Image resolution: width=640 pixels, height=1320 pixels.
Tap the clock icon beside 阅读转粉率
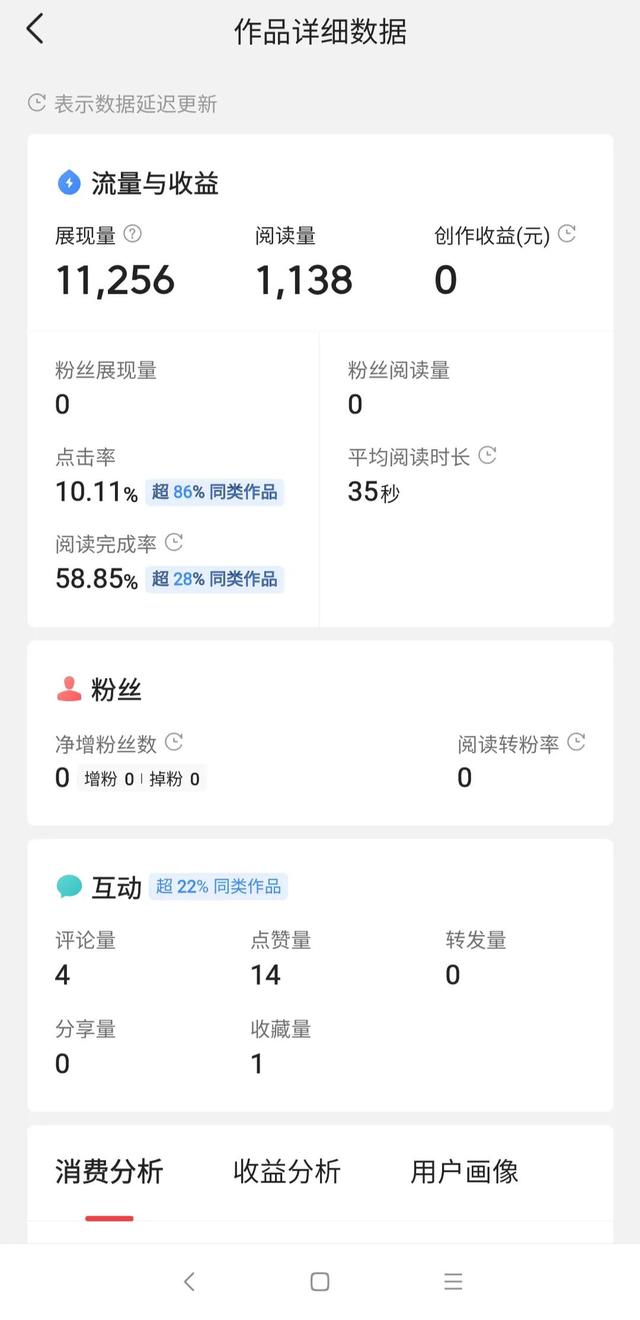coord(576,742)
